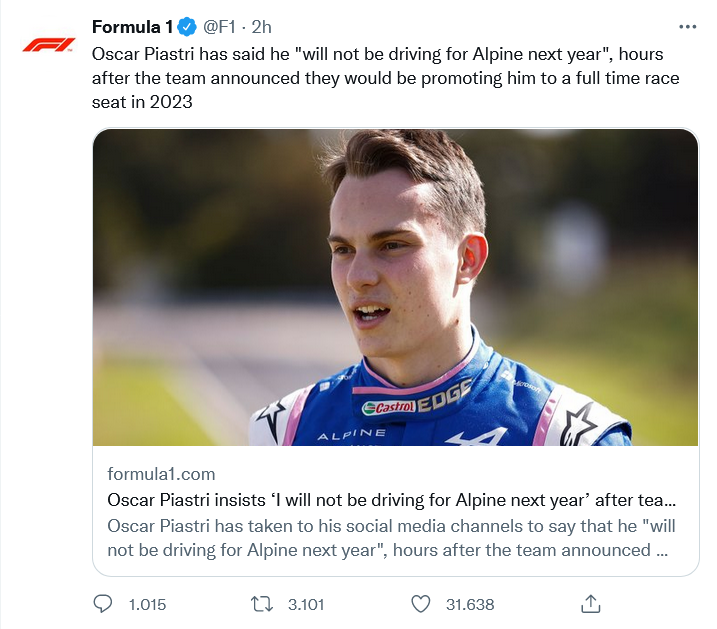Click the blue verified badge
Viewport: 717px width, 629px height.
[188, 27]
